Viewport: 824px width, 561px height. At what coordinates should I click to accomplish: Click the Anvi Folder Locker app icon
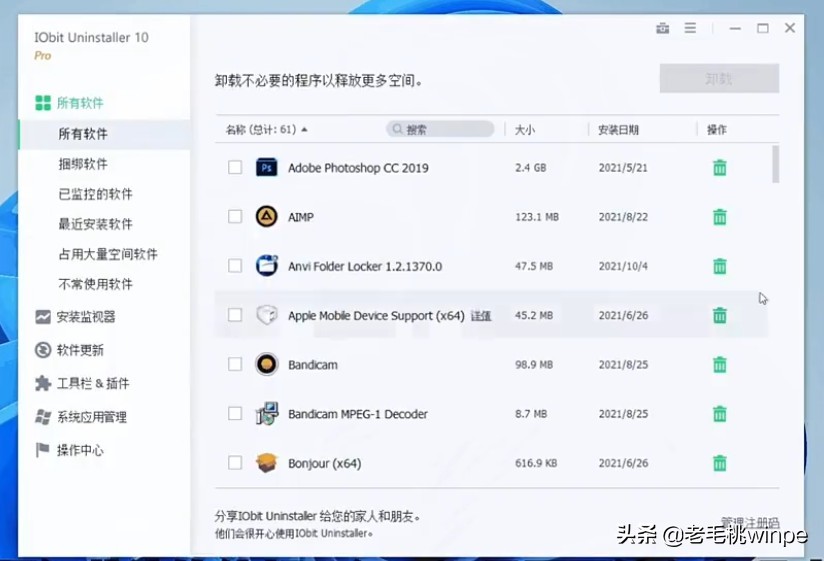pos(266,266)
